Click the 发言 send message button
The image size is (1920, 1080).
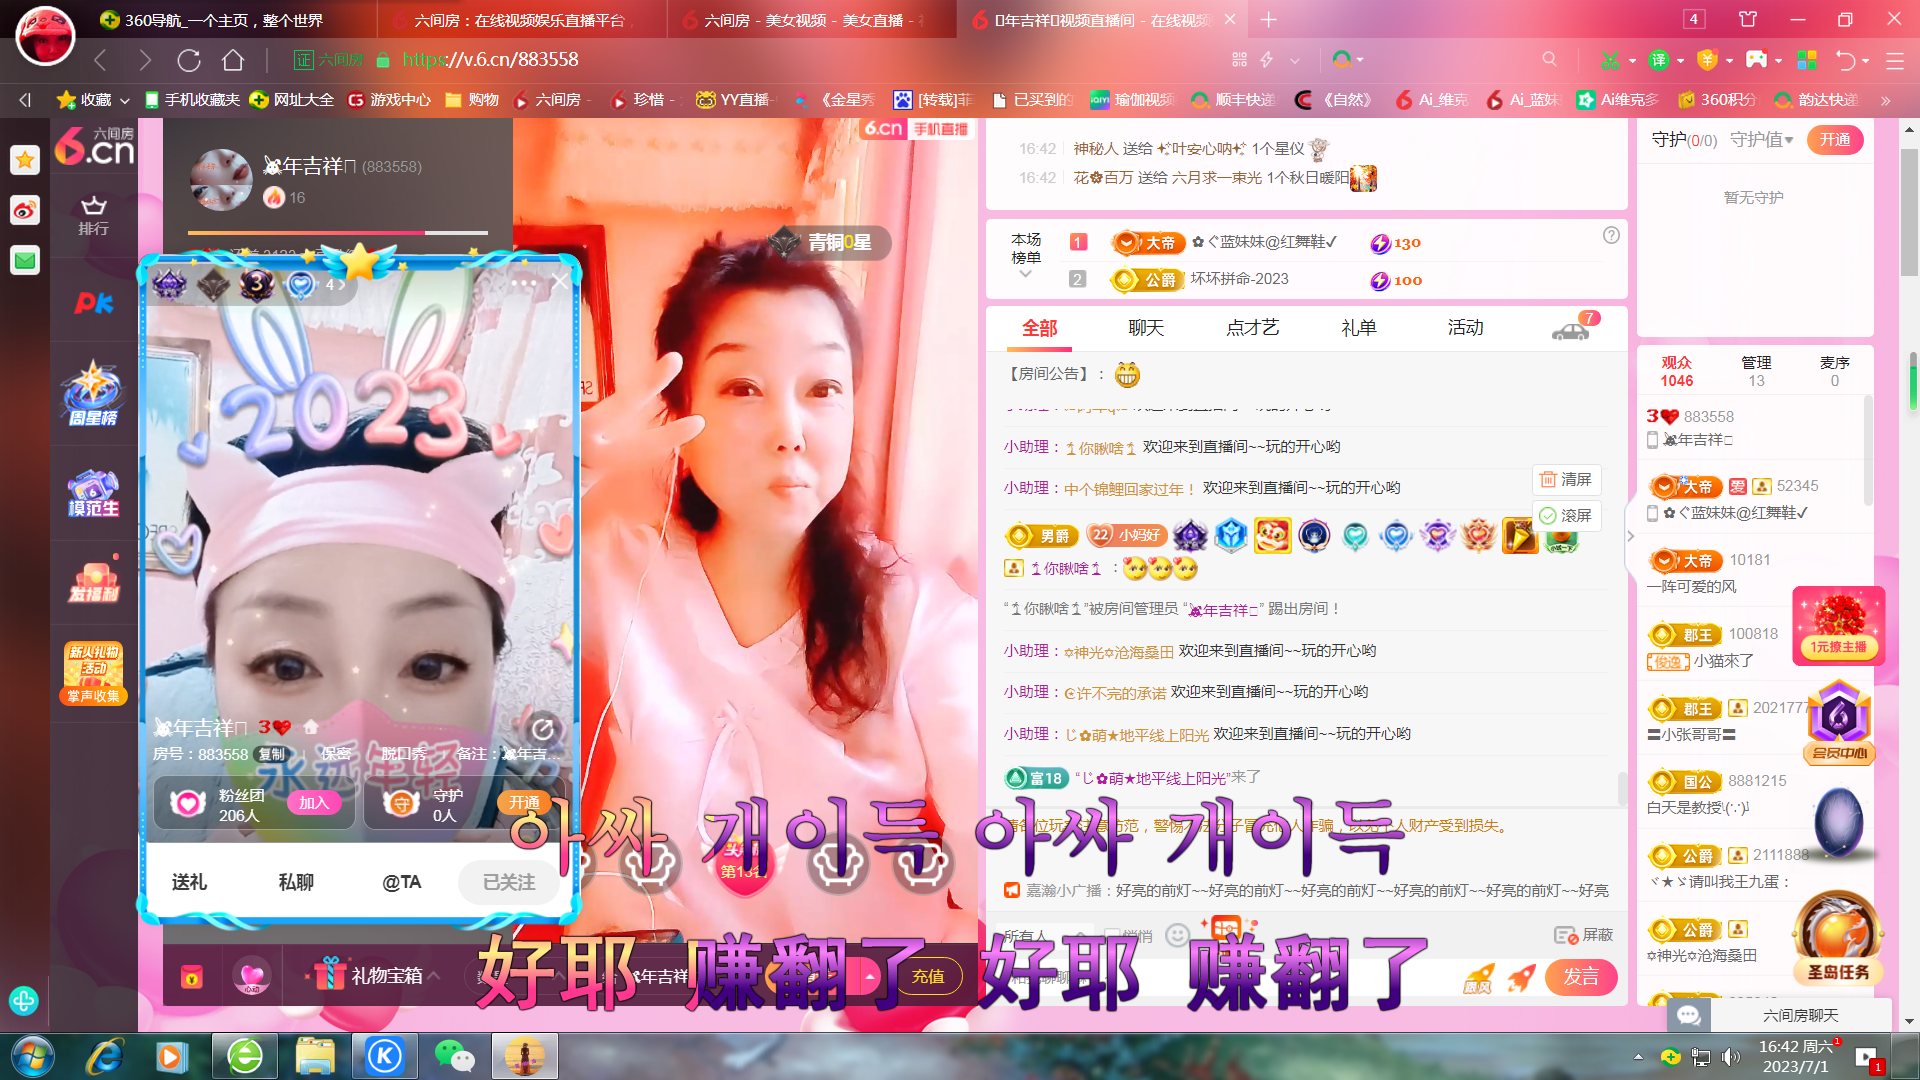1581,977
